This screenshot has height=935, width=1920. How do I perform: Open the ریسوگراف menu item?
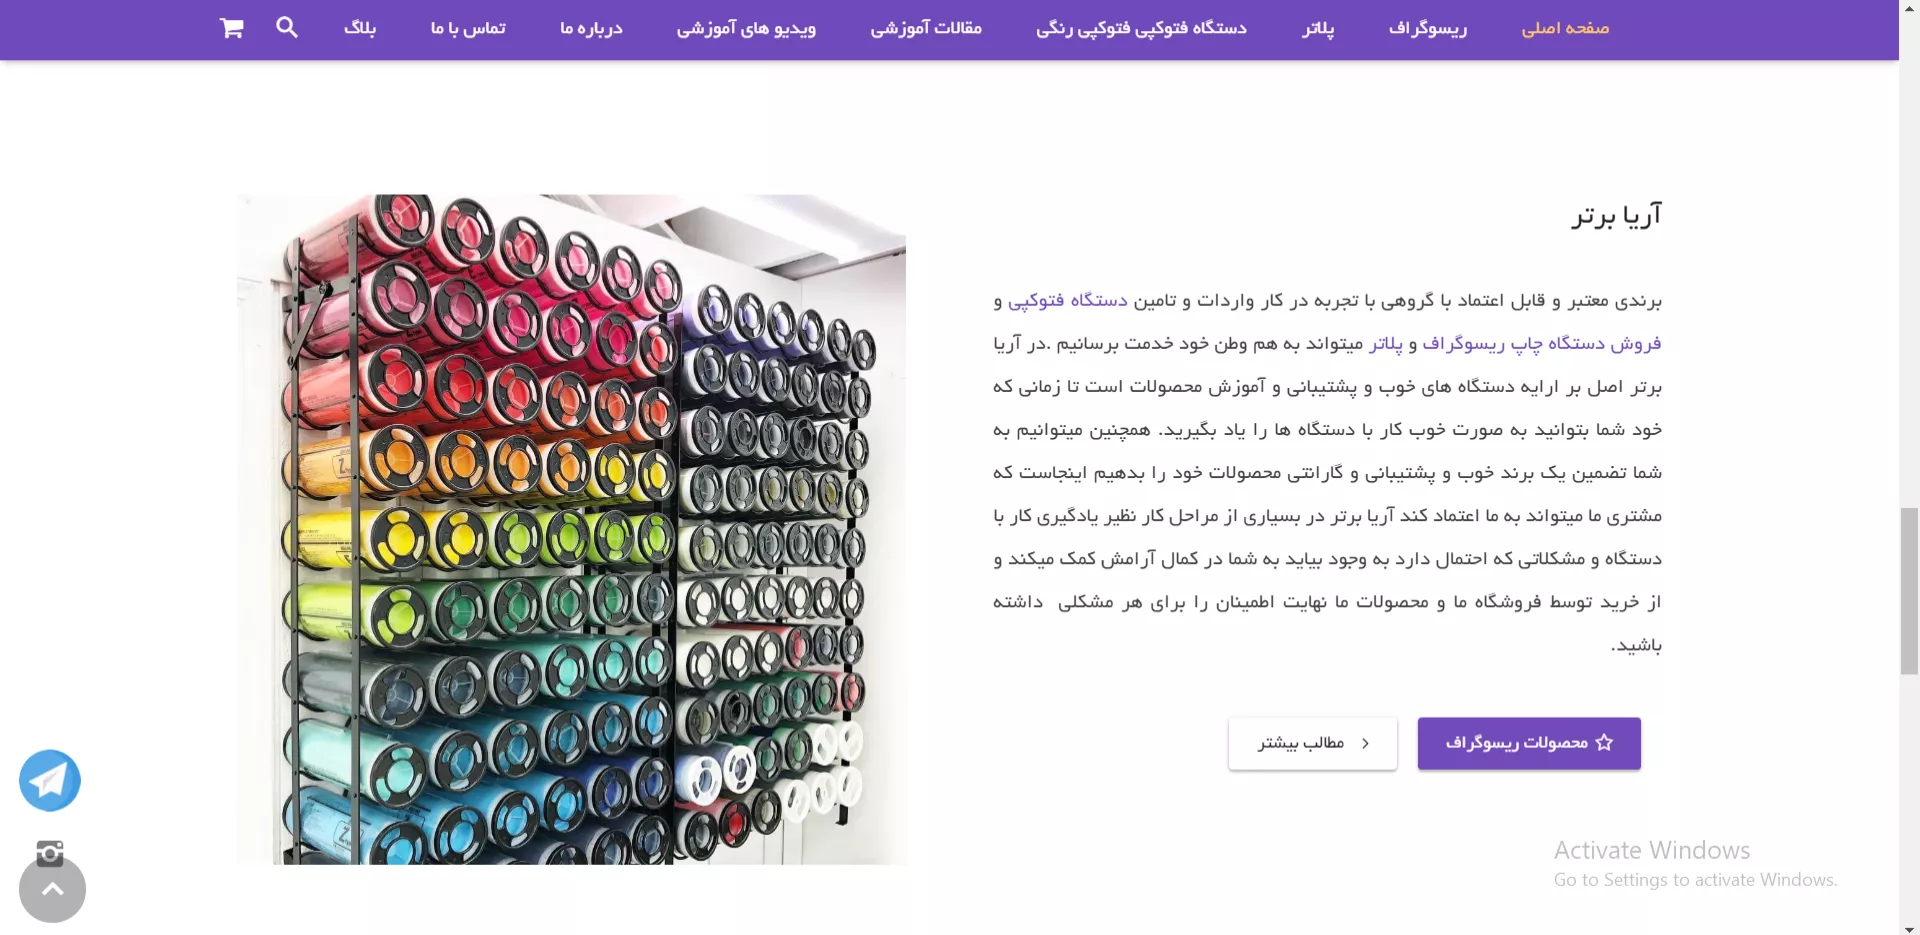point(1428,28)
